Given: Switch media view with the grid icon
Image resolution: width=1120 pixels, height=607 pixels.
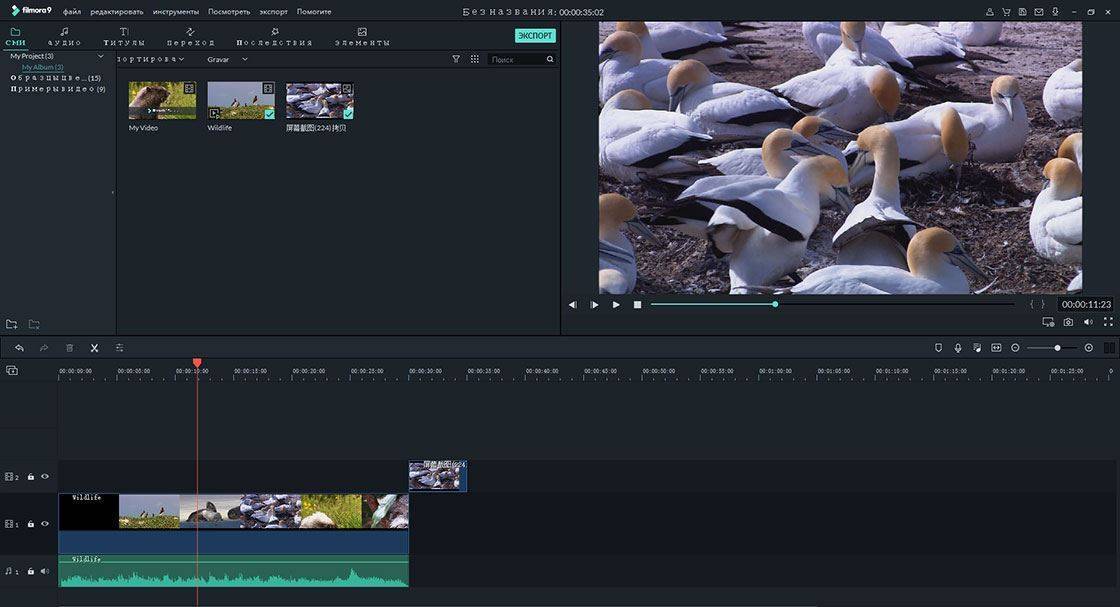Looking at the screenshot, I should 474,59.
